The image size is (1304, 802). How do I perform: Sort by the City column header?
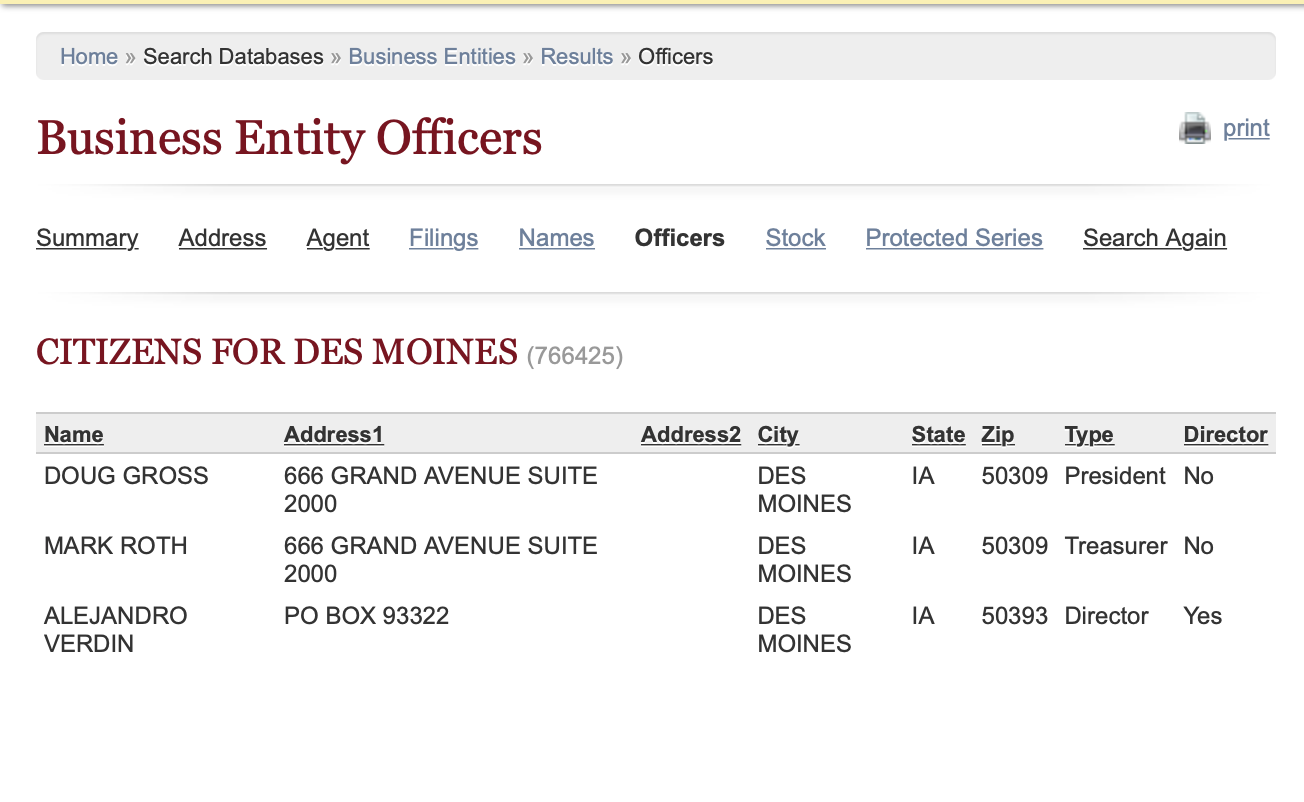click(x=778, y=434)
